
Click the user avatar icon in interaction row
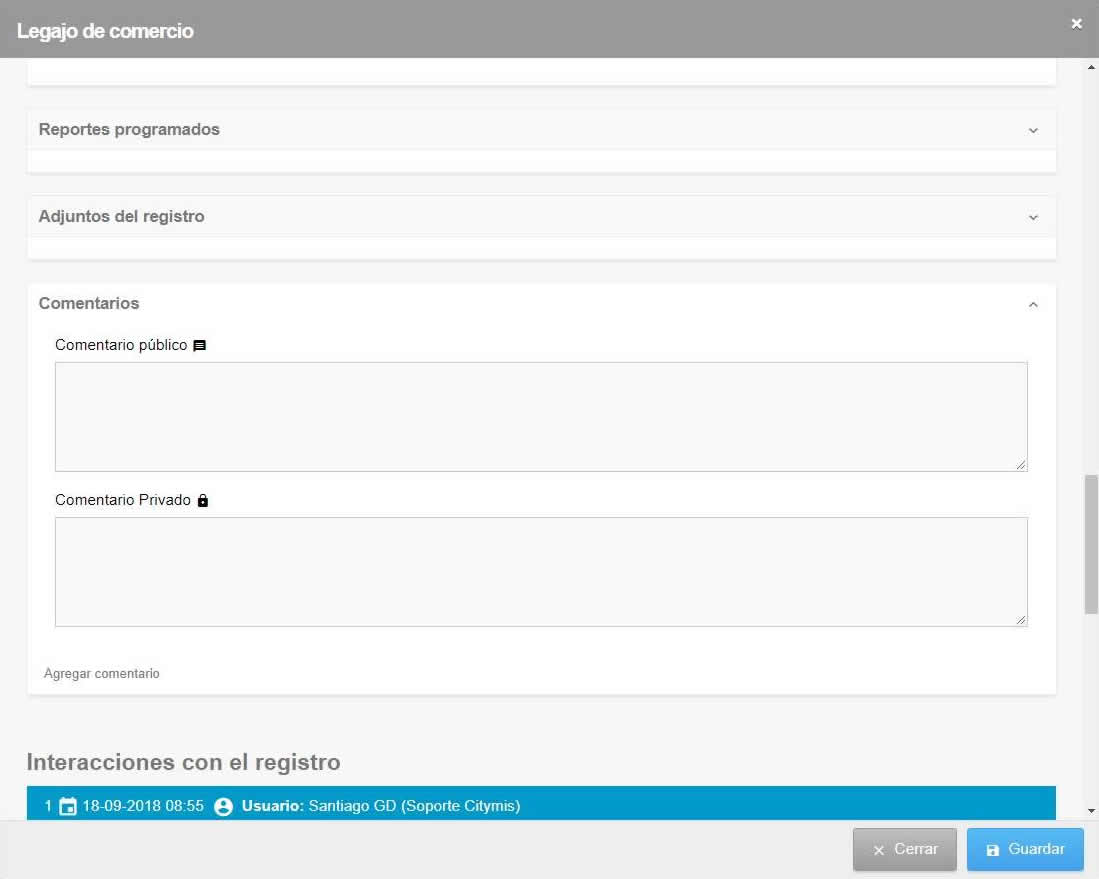pos(223,806)
